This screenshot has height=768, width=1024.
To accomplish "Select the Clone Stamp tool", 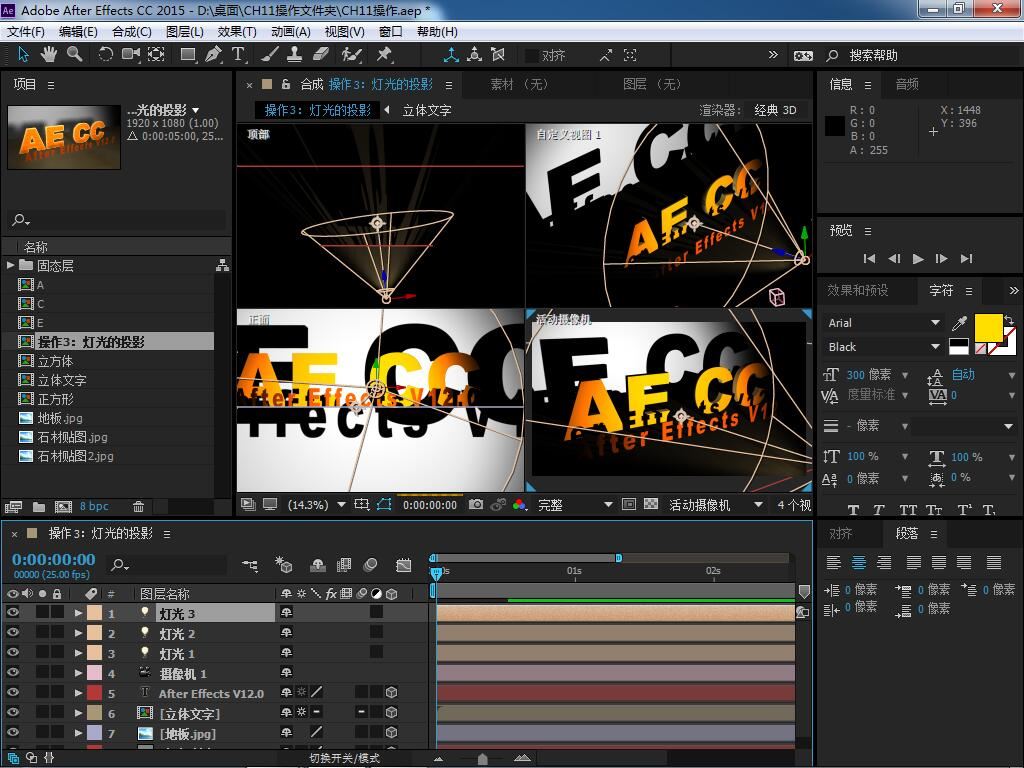I will [295, 55].
